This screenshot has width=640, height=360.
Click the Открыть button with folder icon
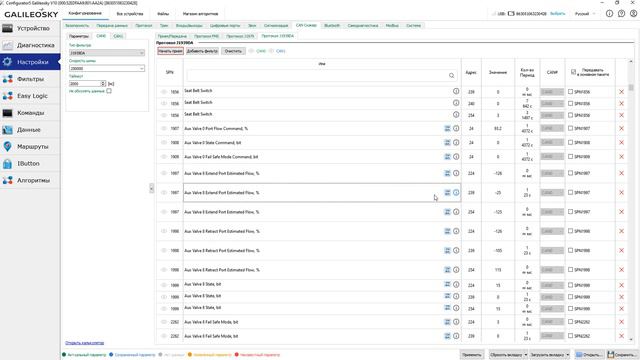click(589, 355)
